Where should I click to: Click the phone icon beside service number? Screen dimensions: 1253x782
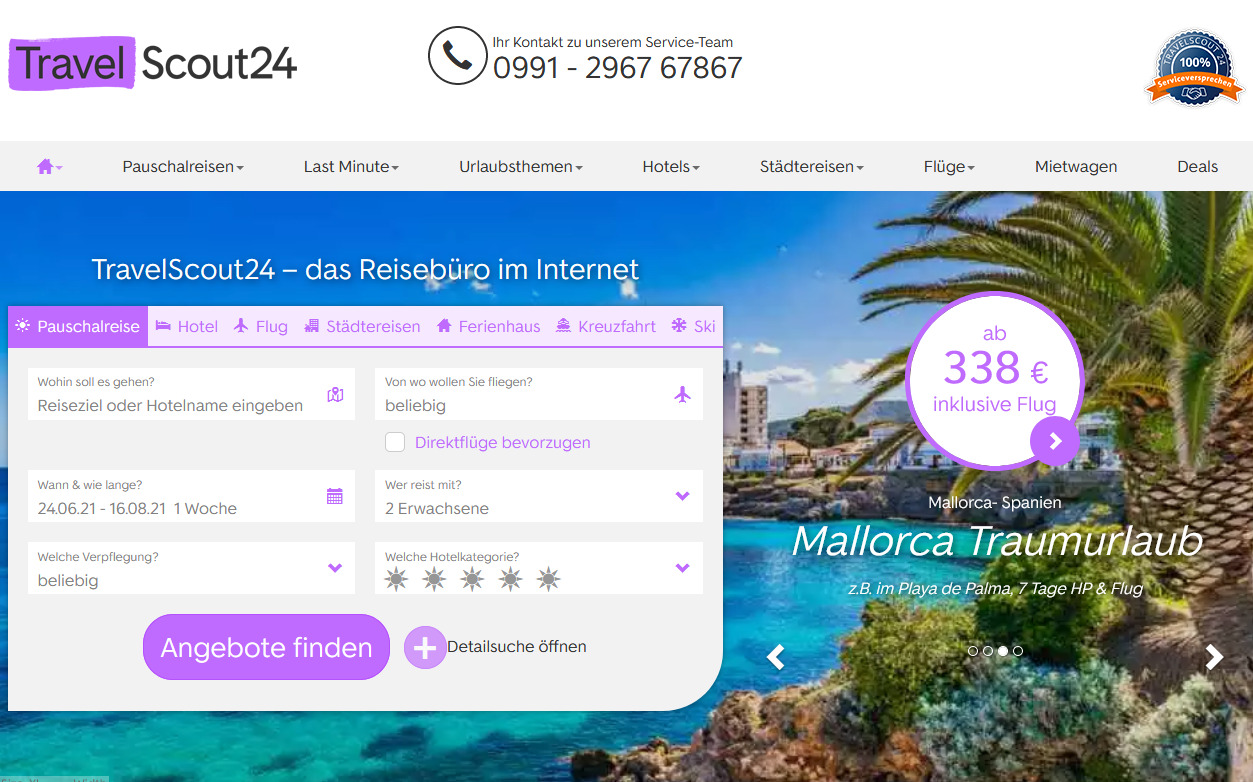pyautogui.click(x=457, y=55)
